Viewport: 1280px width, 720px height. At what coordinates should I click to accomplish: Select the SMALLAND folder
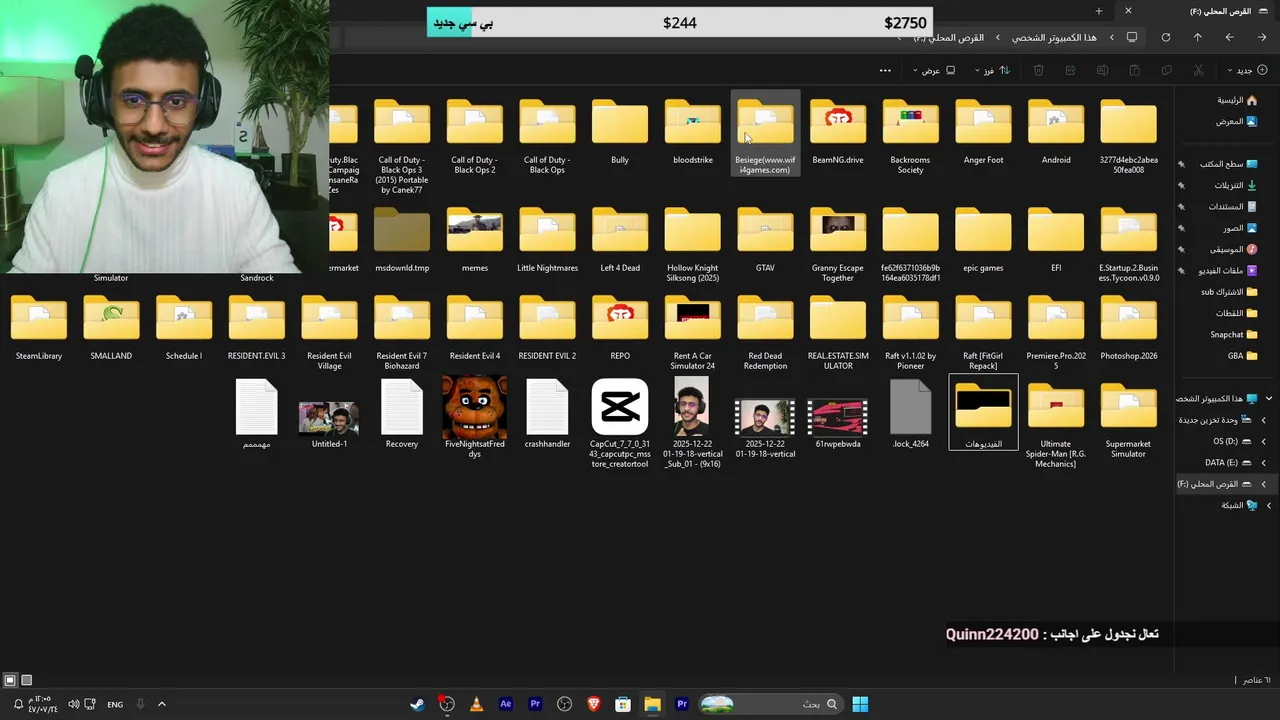coord(111,328)
